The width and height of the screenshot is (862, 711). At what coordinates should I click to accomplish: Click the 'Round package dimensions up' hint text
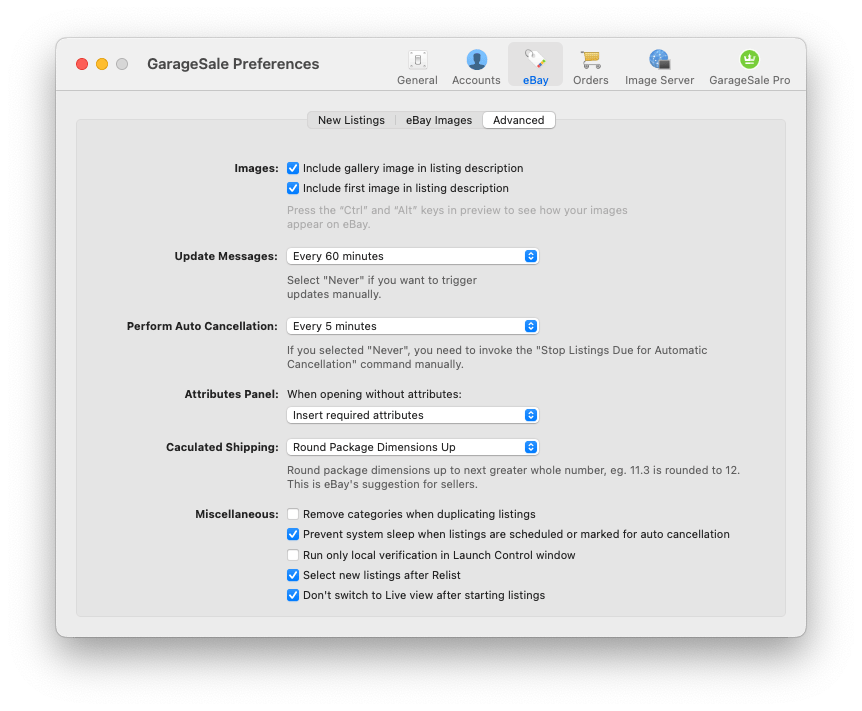[x=513, y=477]
